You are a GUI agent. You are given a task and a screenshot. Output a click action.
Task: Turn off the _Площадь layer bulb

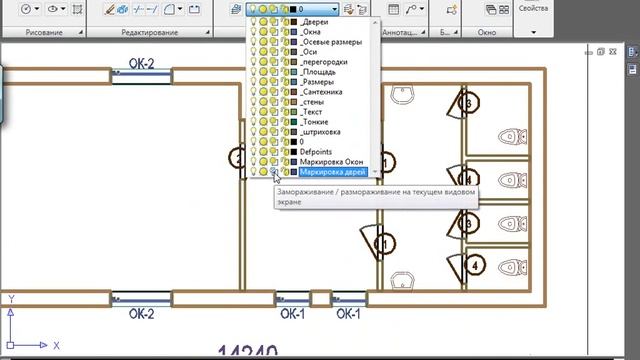pyautogui.click(x=253, y=72)
